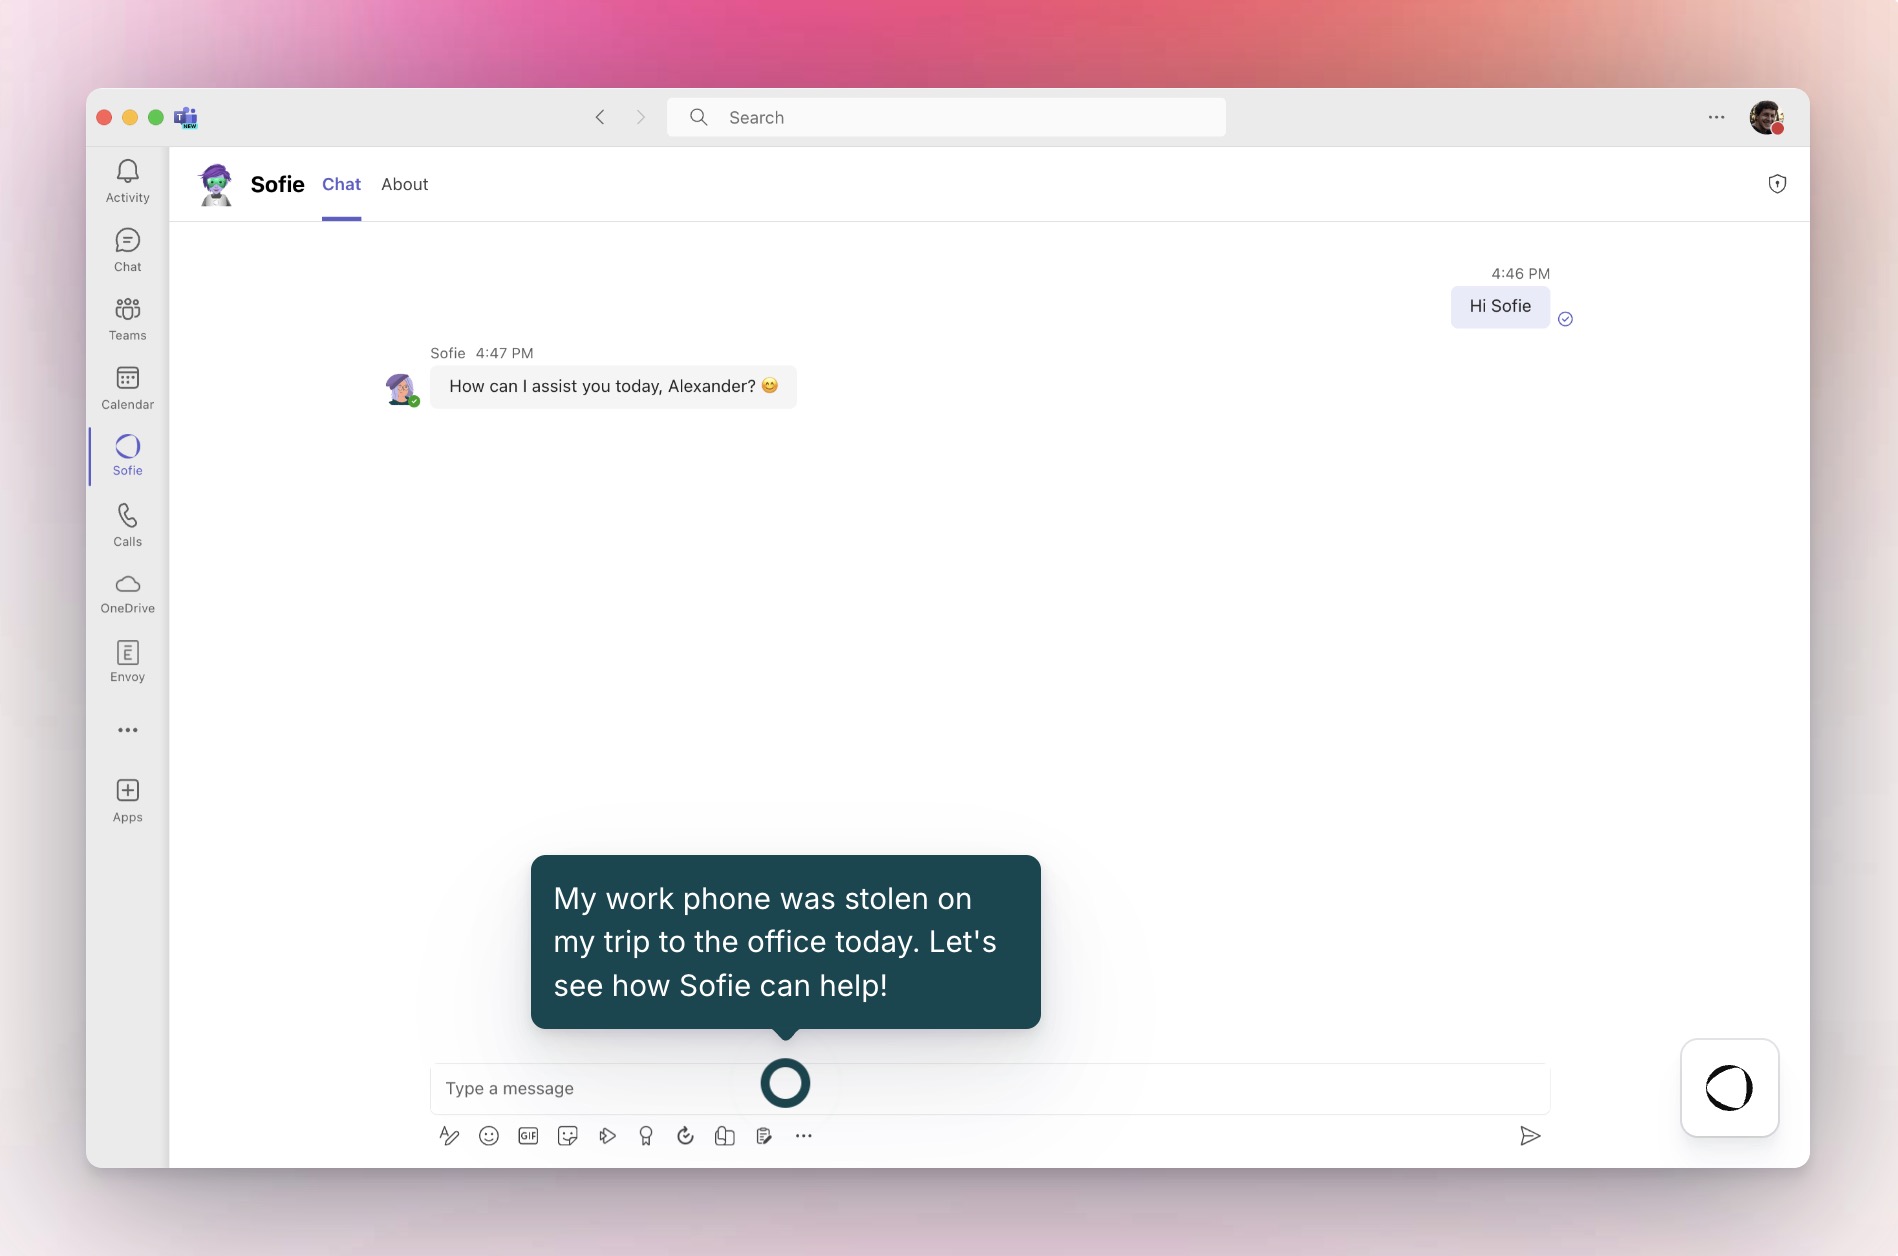Open the Calendar app in sidebar
This screenshot has height=1256, width=1898.
(x=127, y=388)
